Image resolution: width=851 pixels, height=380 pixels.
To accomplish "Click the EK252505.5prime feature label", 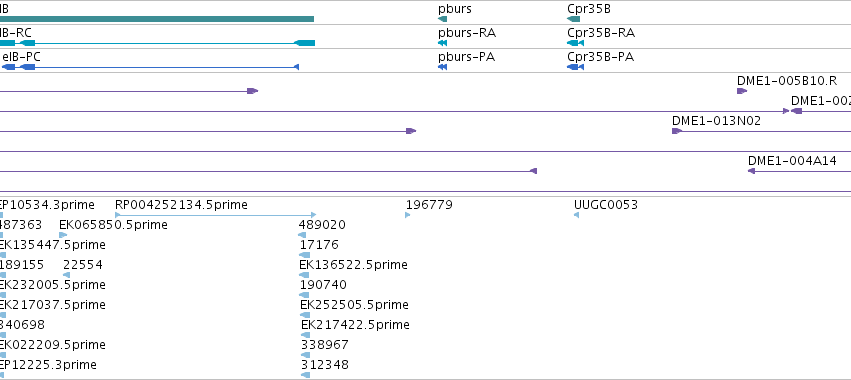I will pyautogui.click(x=354, y=305).
